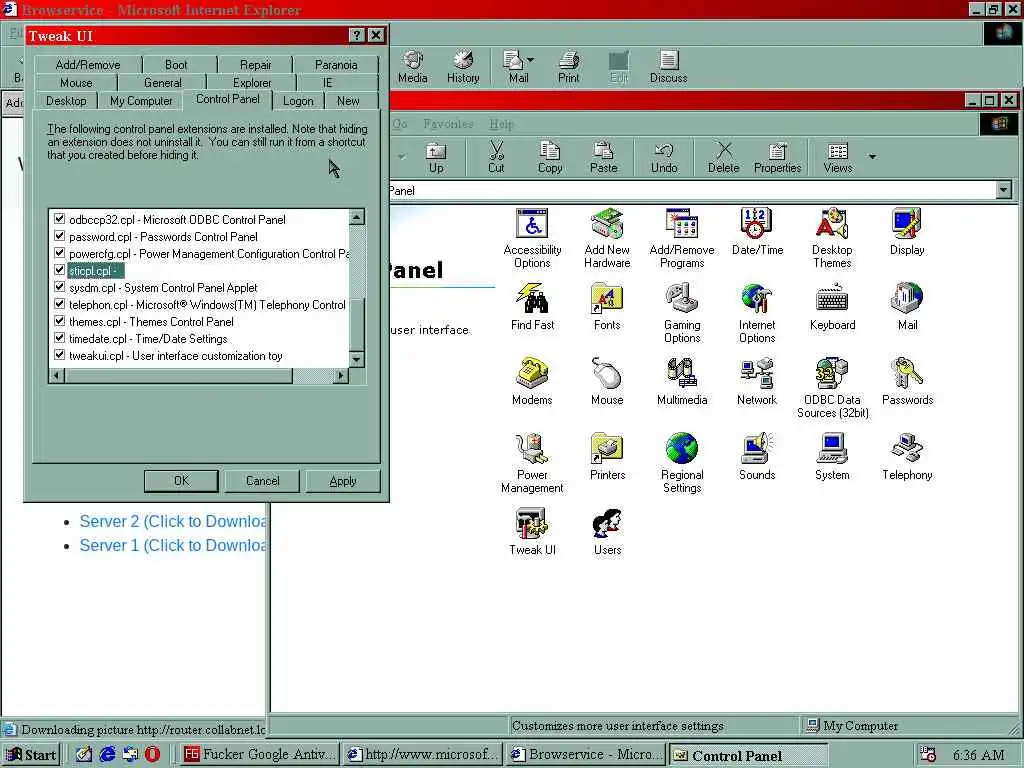Viewport: 1024px width, 768px height.
Task: Open the Power Management icon
Action: point(532,464)
